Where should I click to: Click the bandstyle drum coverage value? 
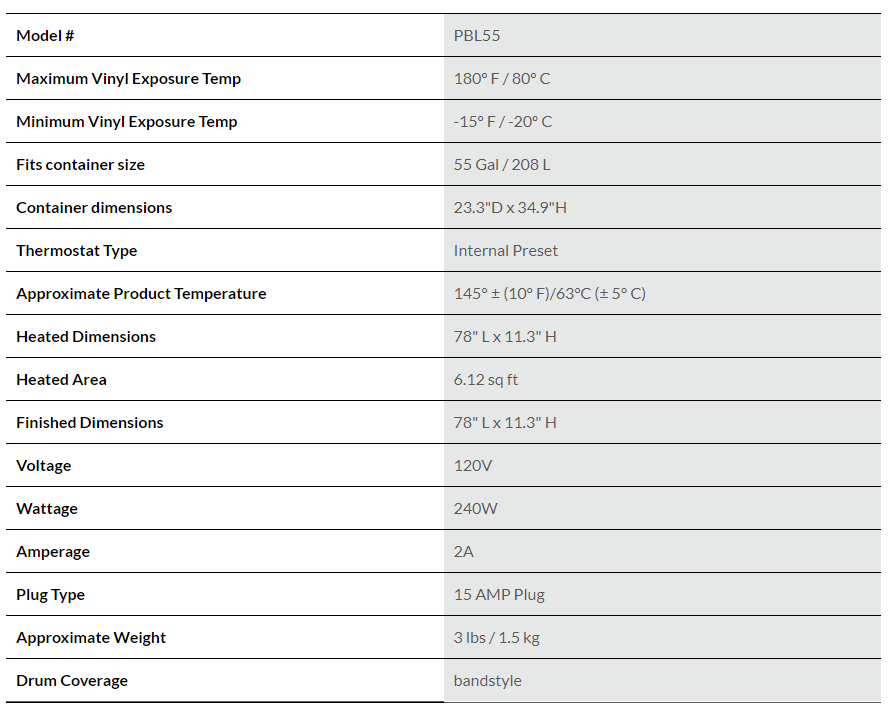[488, 681]
